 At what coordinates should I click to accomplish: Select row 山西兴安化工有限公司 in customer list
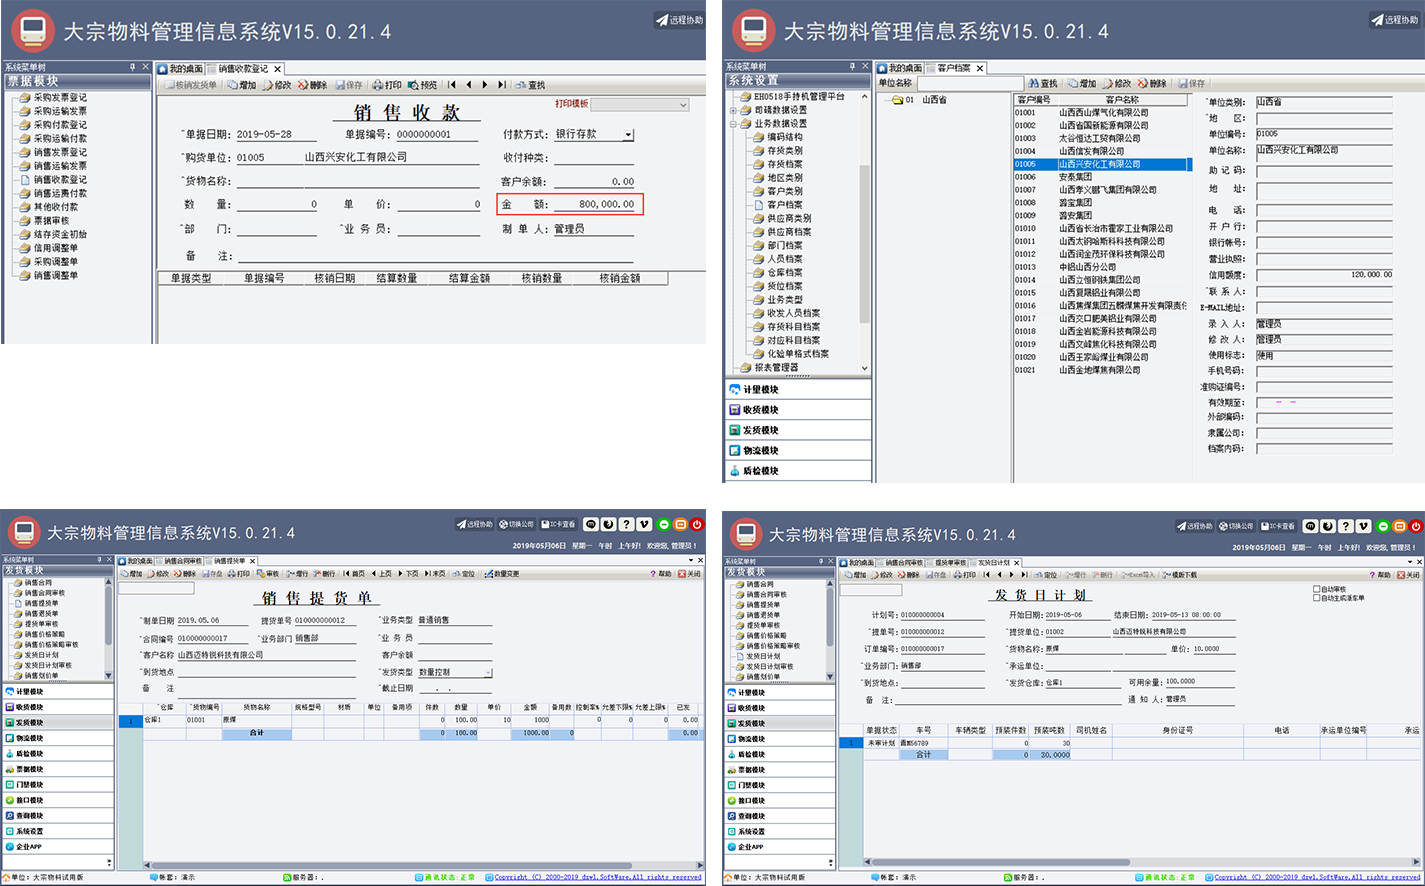(1100, 164)
